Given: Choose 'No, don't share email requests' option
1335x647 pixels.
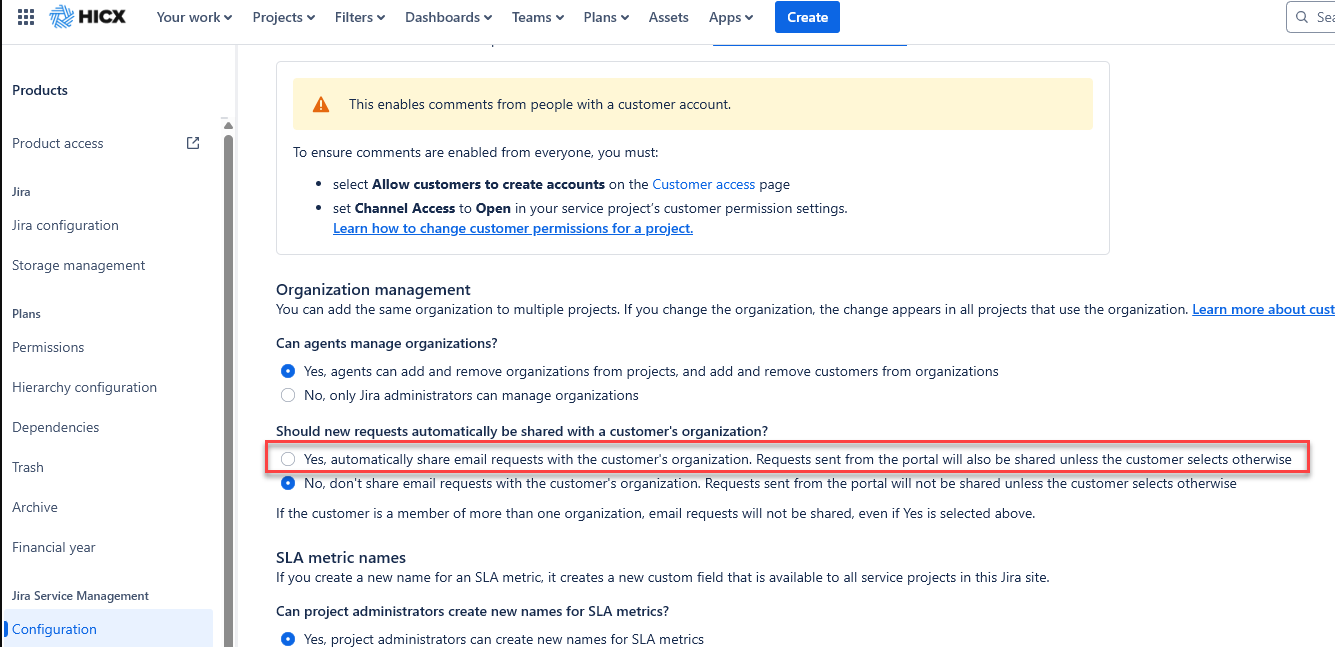Looking at the screenshot, I should point(288,483).
